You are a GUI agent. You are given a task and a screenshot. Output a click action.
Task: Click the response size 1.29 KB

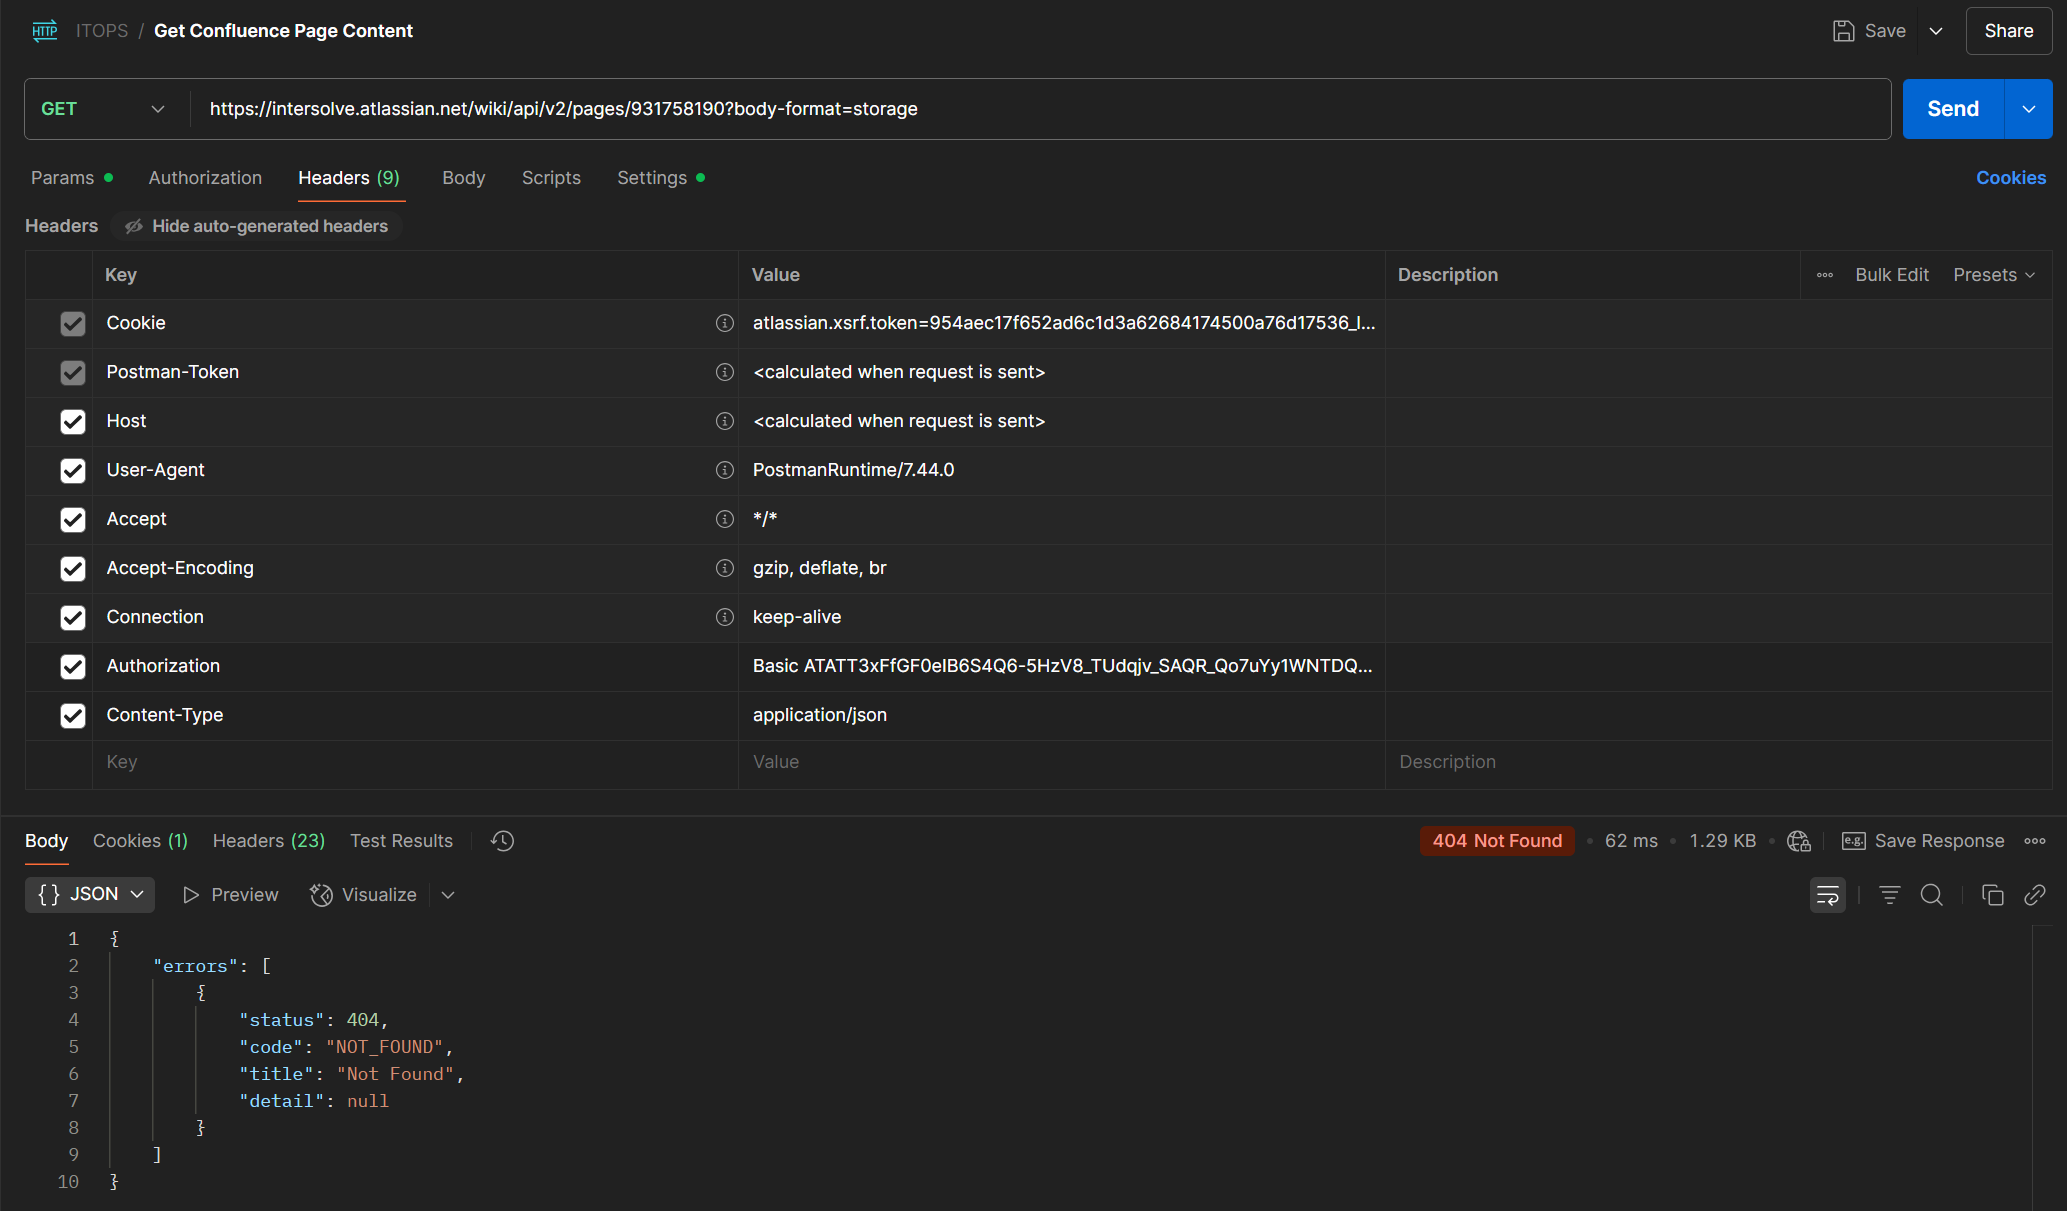point(1722,841)
